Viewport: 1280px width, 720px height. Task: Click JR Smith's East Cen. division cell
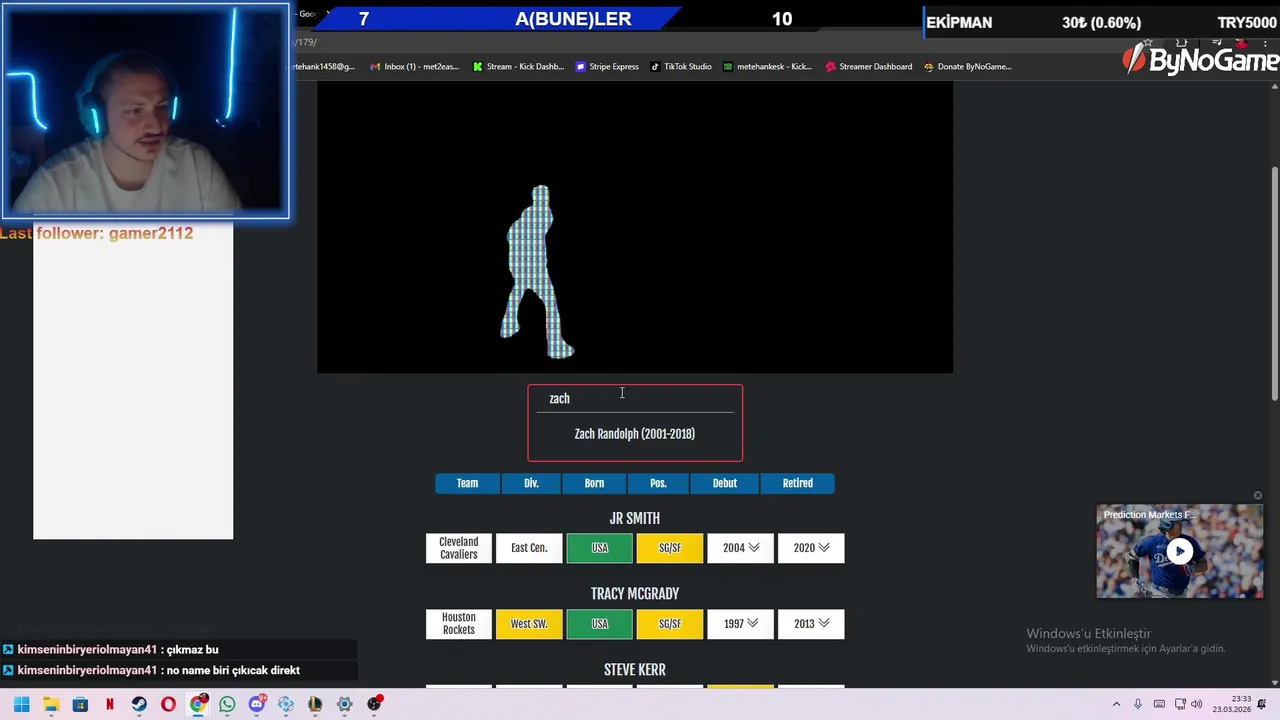(529, 548)
